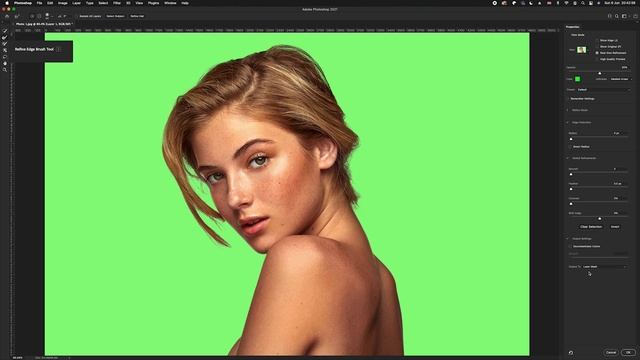The width and height of the screenshot is (640, 360).
Task: Expand the Refine Mode section
Action: pos(568,110)
